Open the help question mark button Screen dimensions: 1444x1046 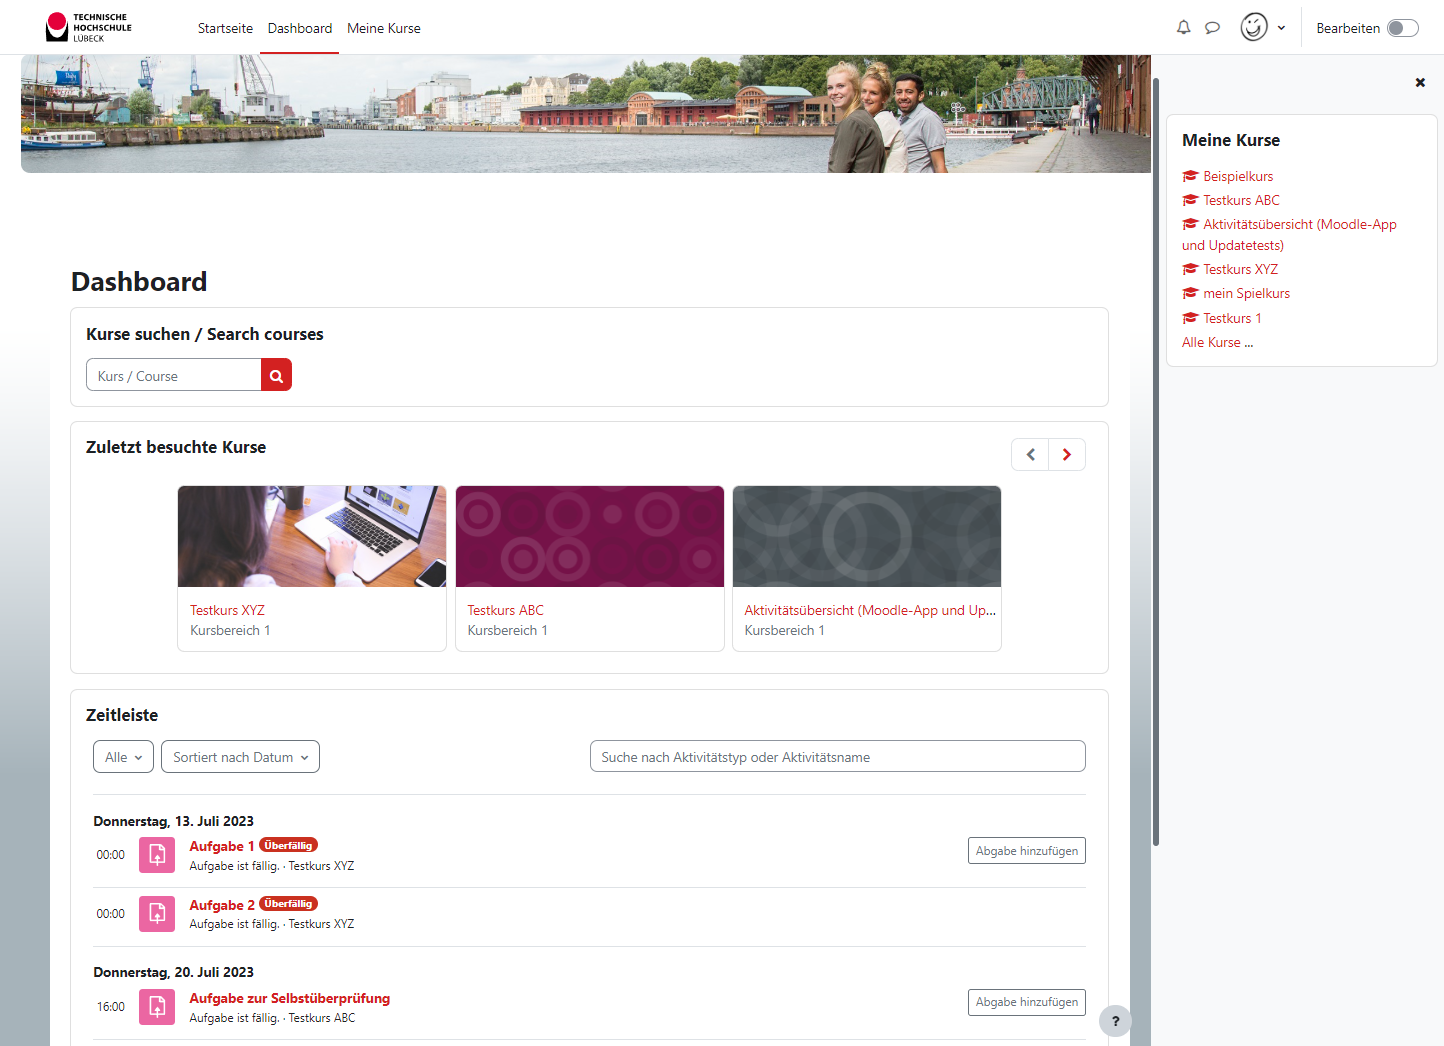[x=1116, y=1021]
